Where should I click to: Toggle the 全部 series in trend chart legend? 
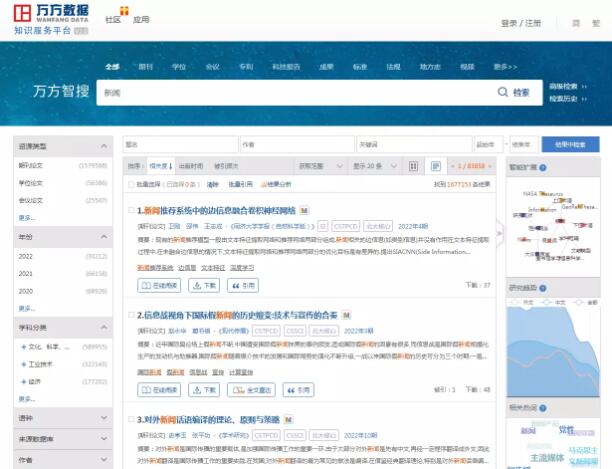click(586, 302)
